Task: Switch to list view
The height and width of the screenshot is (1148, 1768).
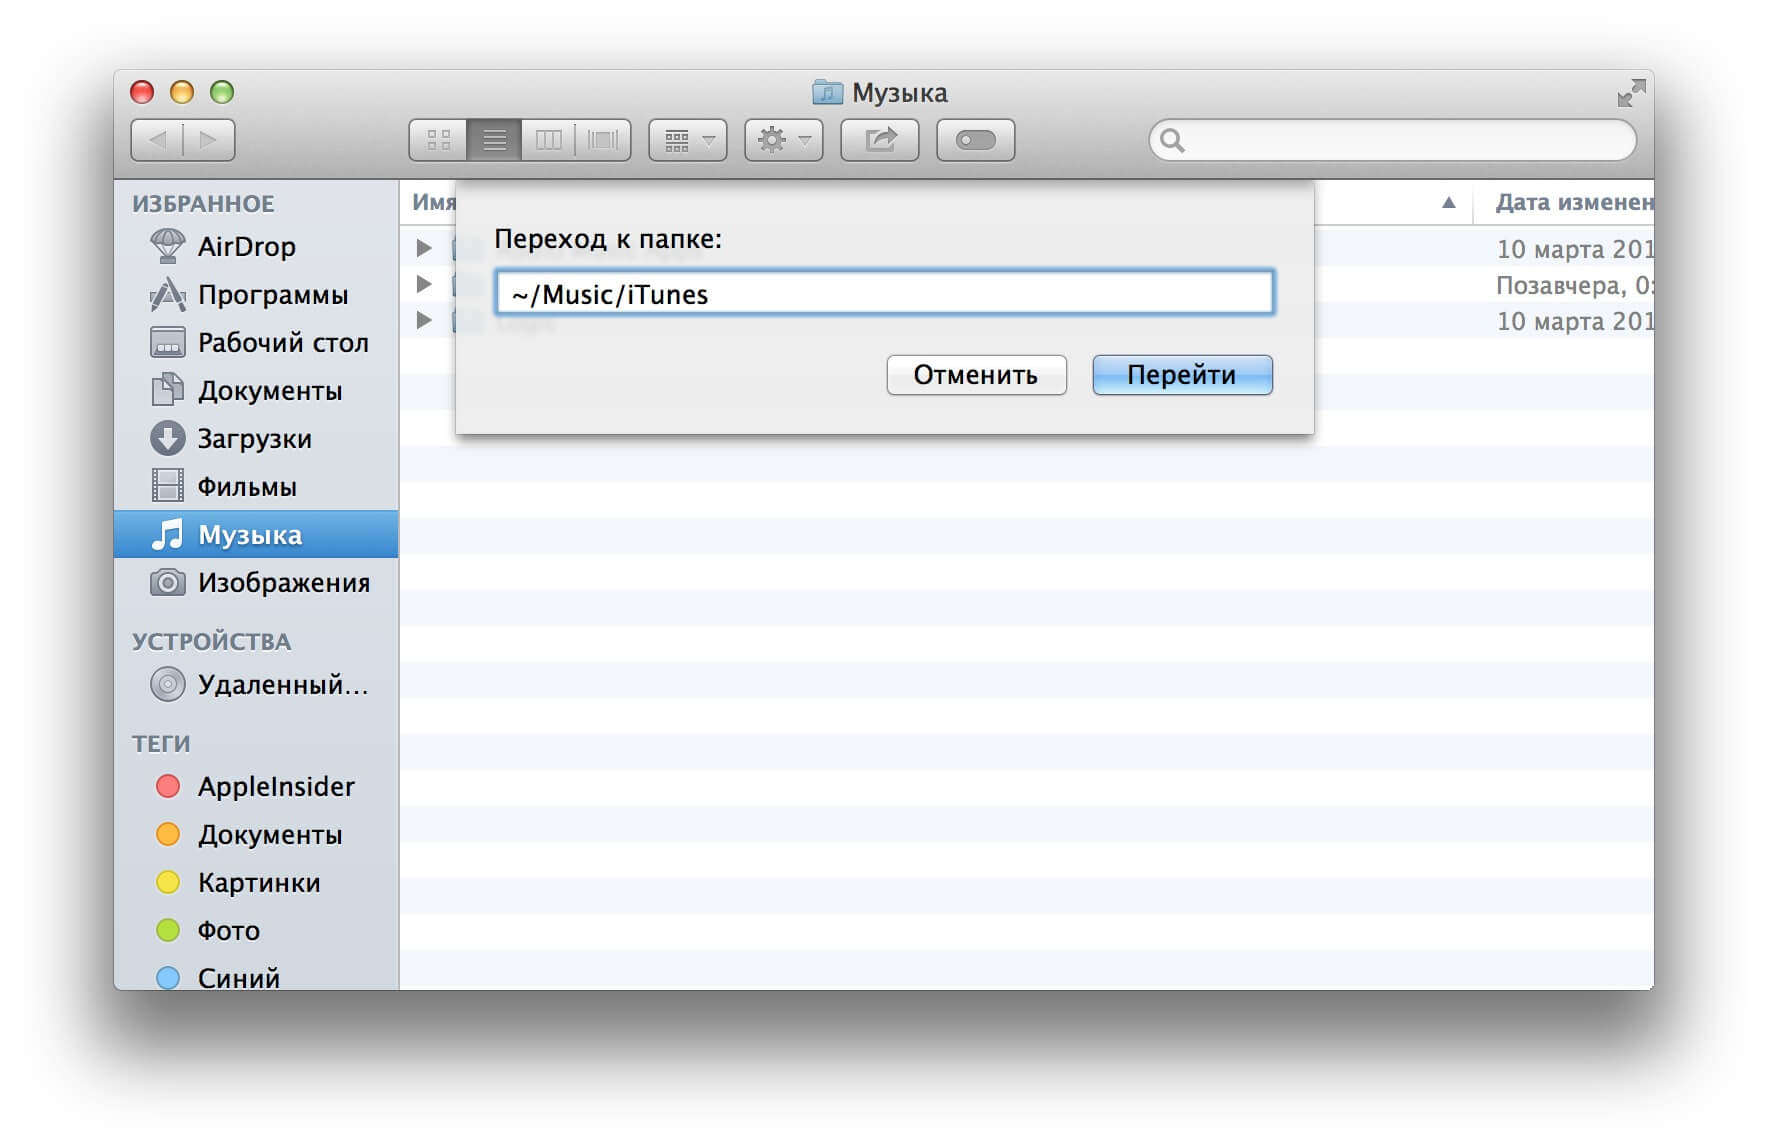Action: click(494, 140)
